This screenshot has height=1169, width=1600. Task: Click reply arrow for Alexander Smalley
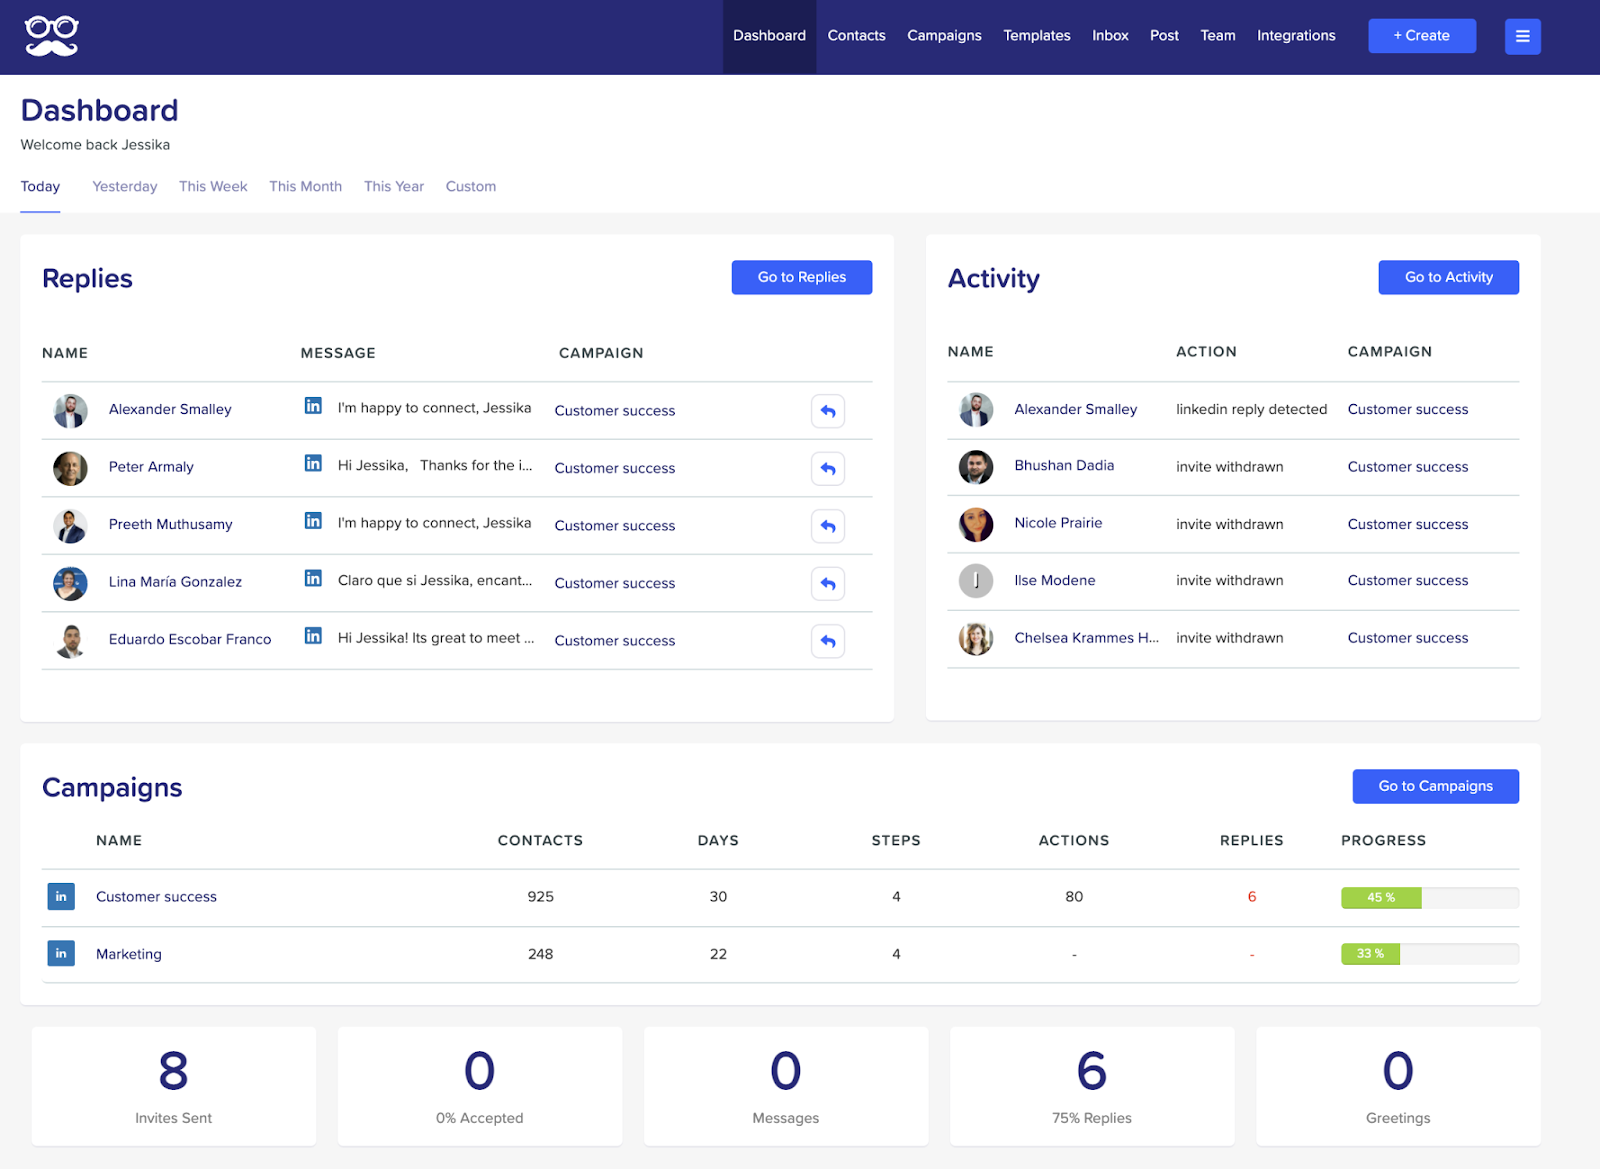click(827, 411)
